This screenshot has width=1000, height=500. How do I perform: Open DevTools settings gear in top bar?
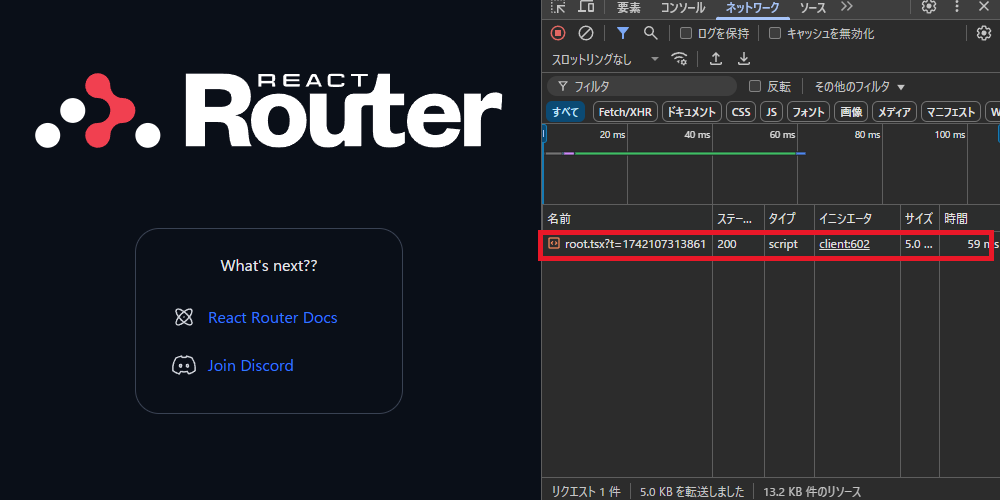coord(929,7)
